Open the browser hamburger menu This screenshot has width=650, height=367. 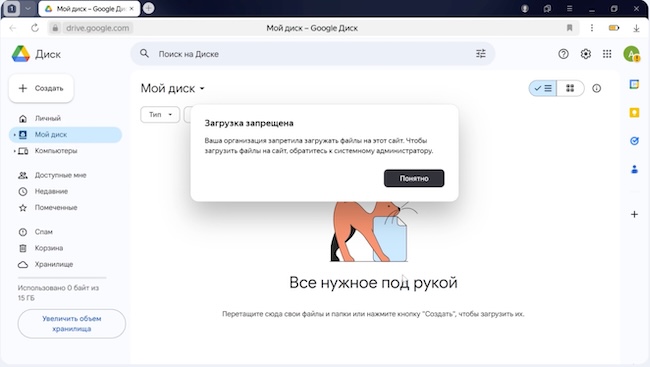pos(570,8)
